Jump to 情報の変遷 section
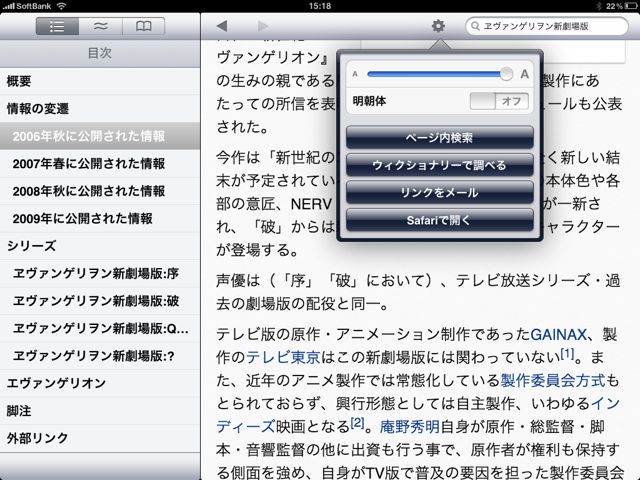The width and height of the screenshot is (640, 480). coord(100,109)
